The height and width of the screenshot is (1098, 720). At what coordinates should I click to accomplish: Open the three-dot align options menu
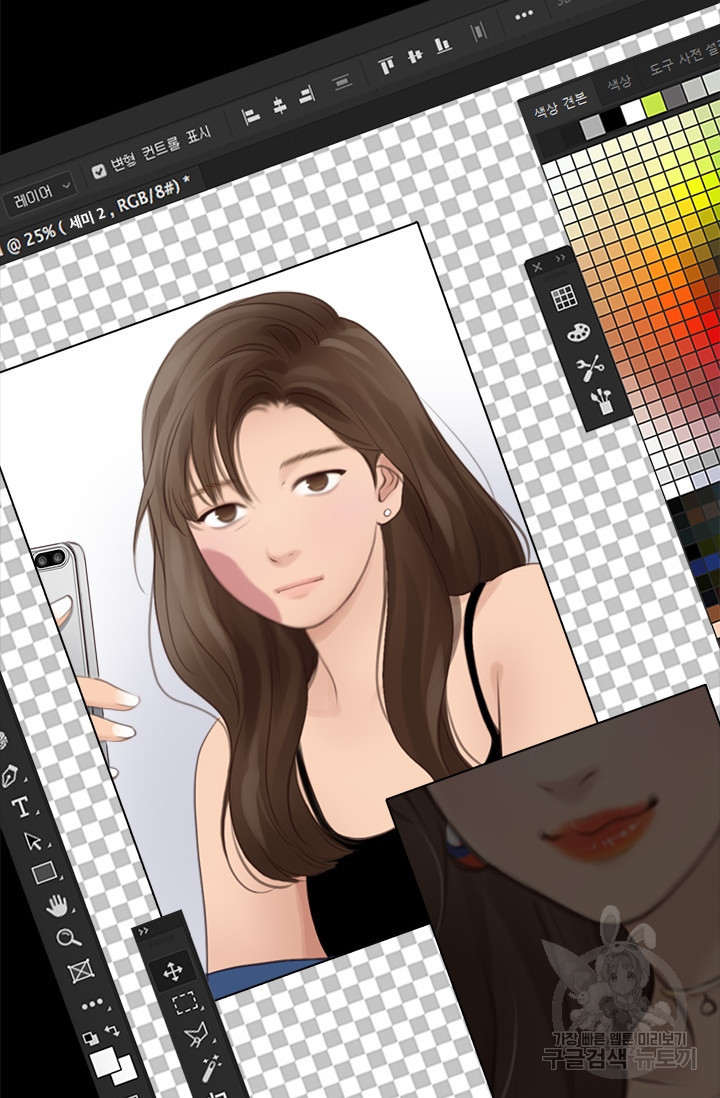coord(524,16)
